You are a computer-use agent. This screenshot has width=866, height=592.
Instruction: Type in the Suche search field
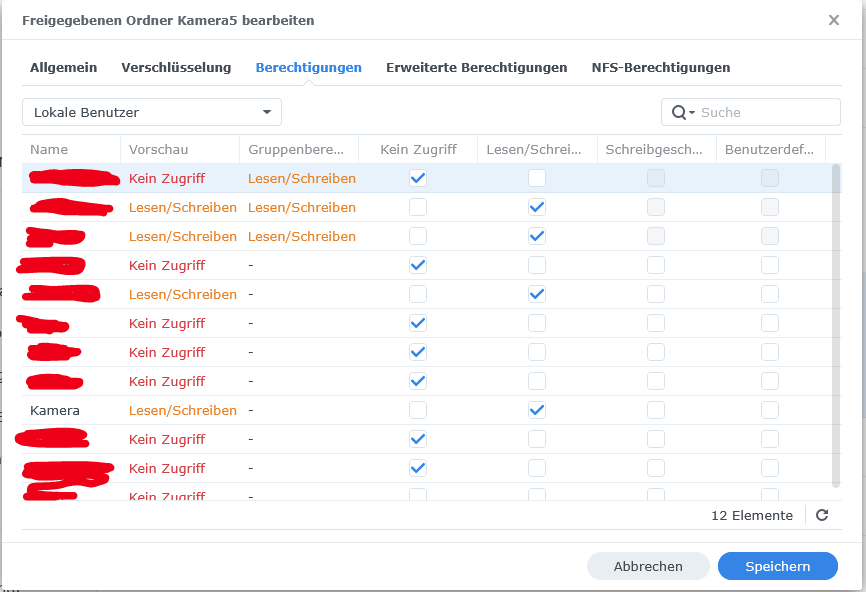765,113
